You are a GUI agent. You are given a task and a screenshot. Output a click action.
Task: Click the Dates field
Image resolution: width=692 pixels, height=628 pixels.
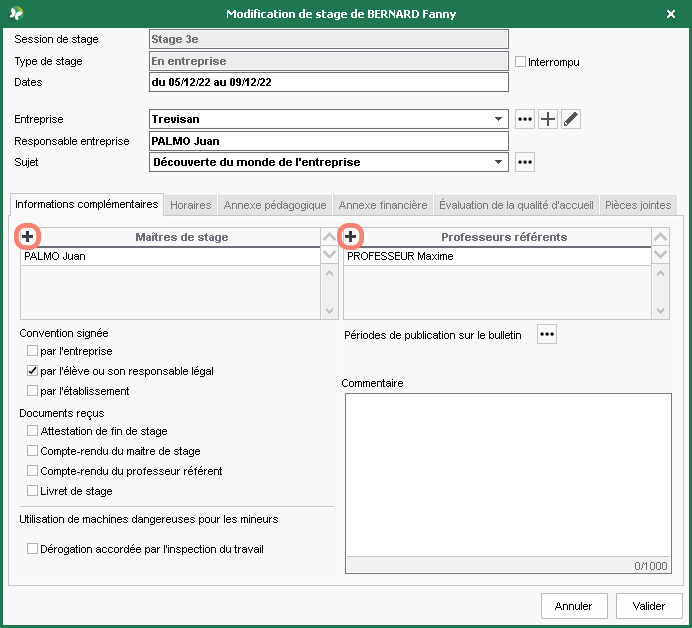click(x=329, y=82)
